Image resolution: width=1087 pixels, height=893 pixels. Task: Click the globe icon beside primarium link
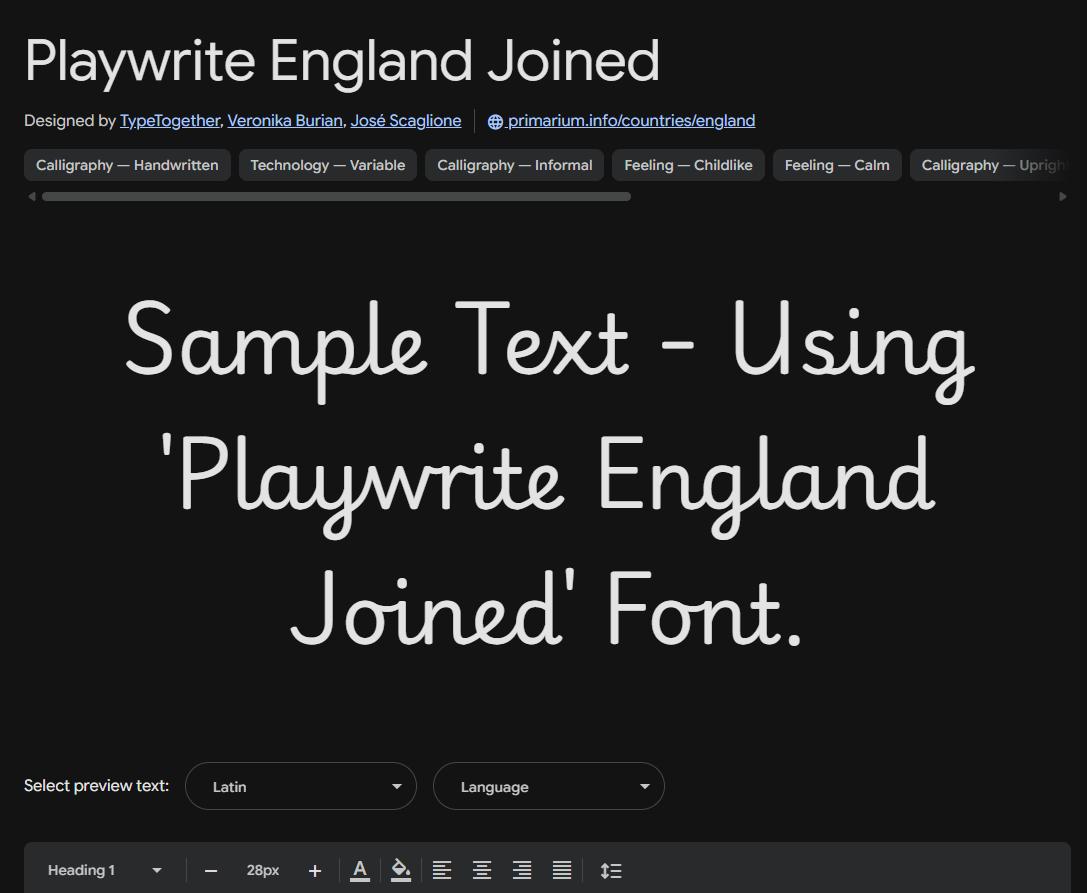pos(495,121)
